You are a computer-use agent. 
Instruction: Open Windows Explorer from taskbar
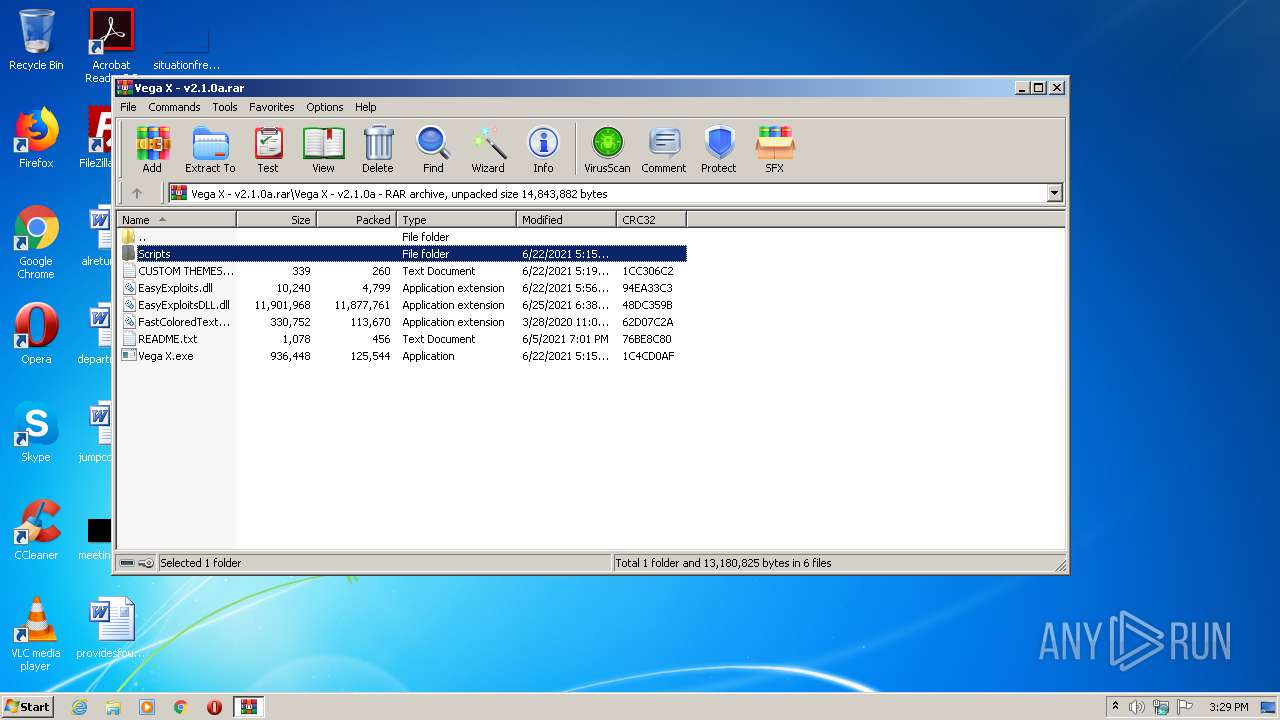click(x=113, y=707)
